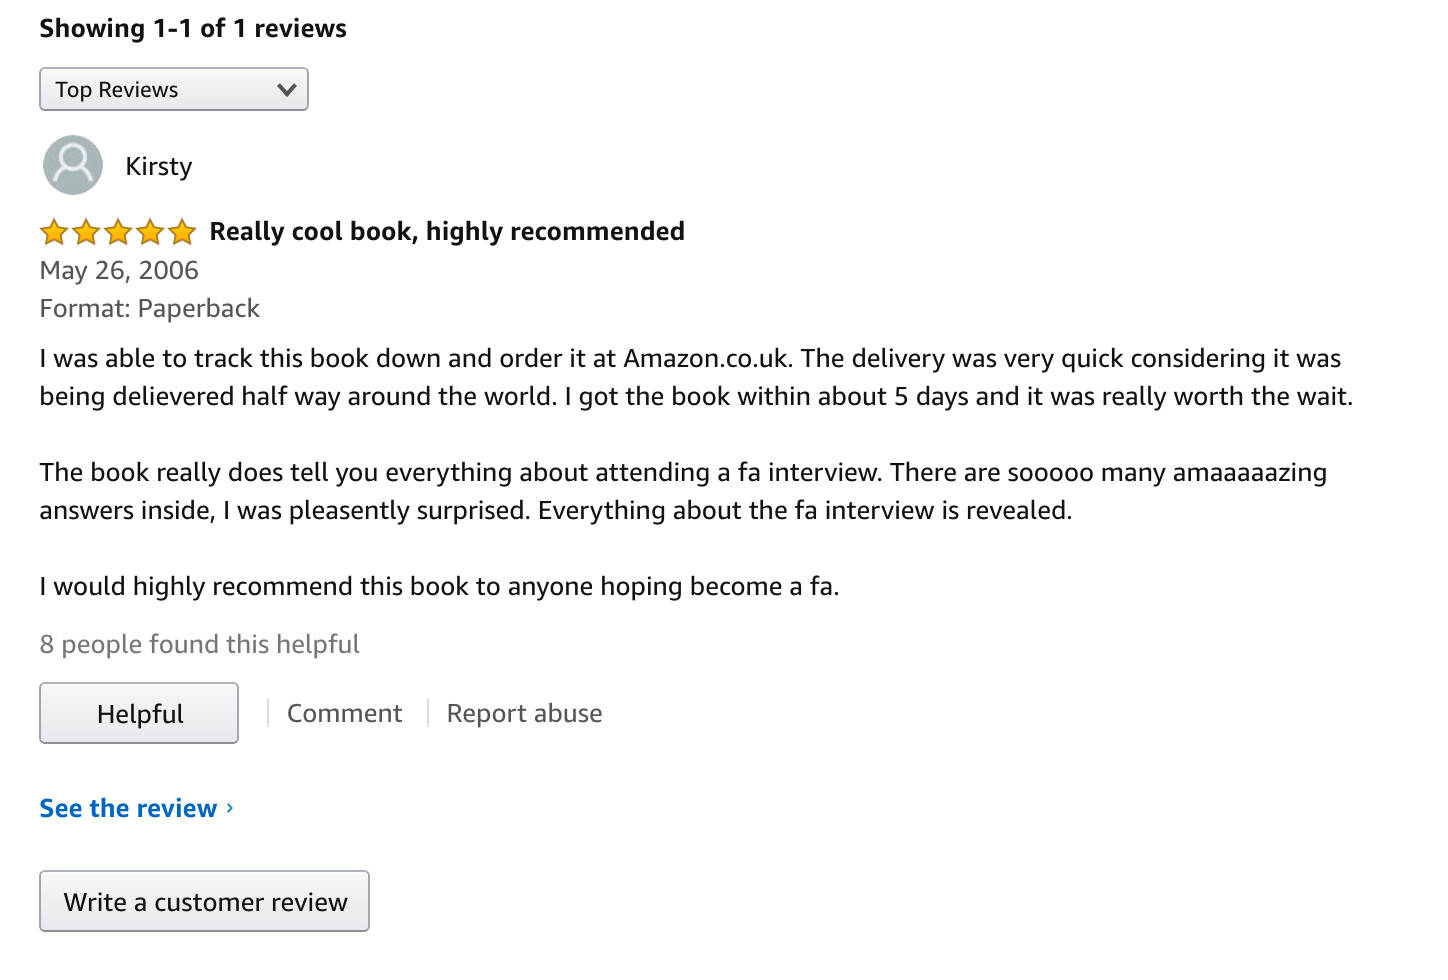Open the Top Reviews sort dropdown
The image size is (1448, 980).
click(174, 89)
